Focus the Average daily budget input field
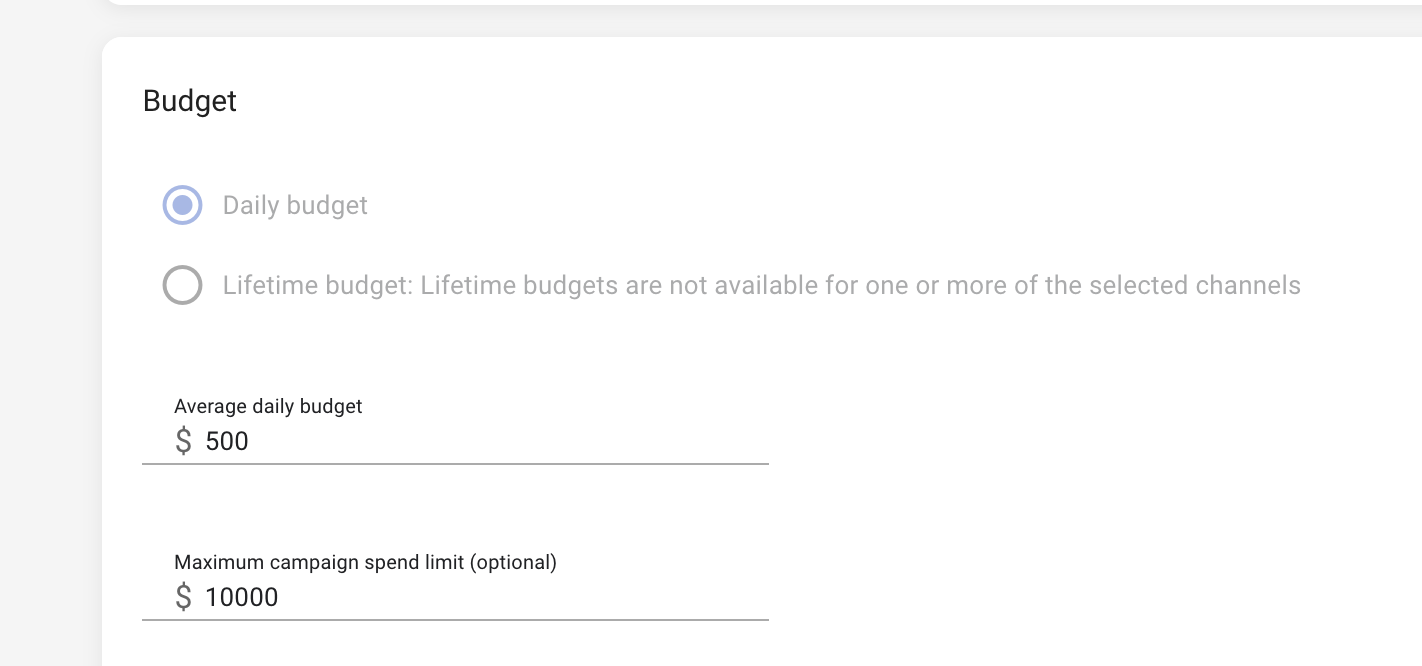Screen dimensions: 1422x666 tap(480, 441)
